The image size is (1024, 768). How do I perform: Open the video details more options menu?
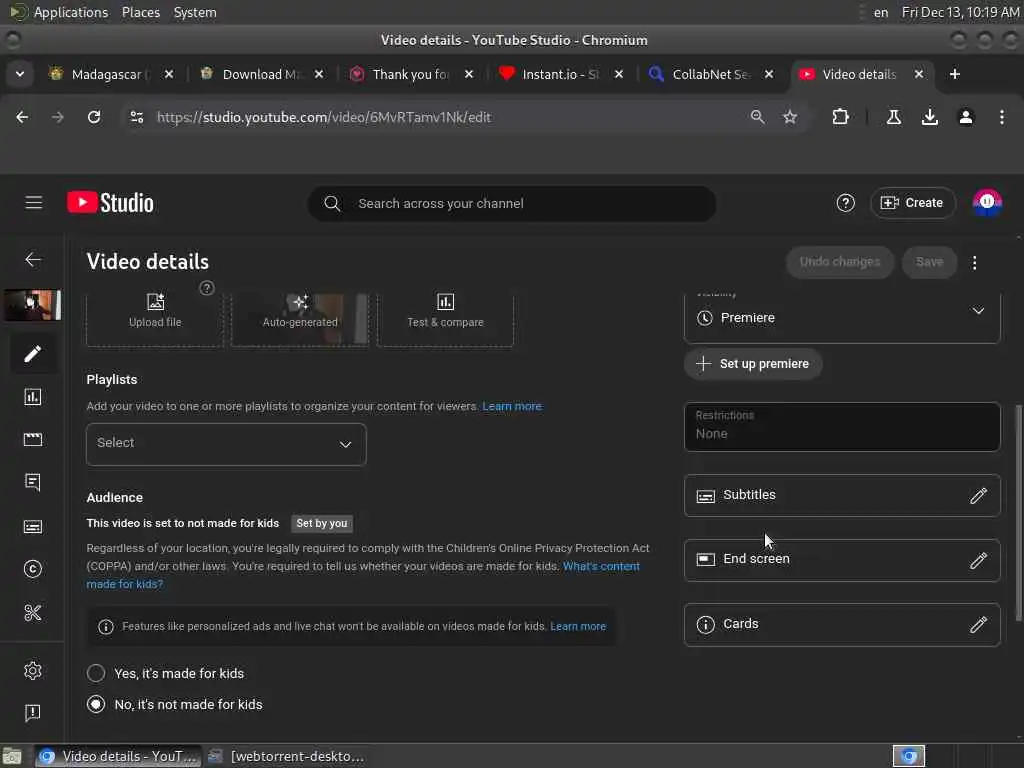pos(974,263)
